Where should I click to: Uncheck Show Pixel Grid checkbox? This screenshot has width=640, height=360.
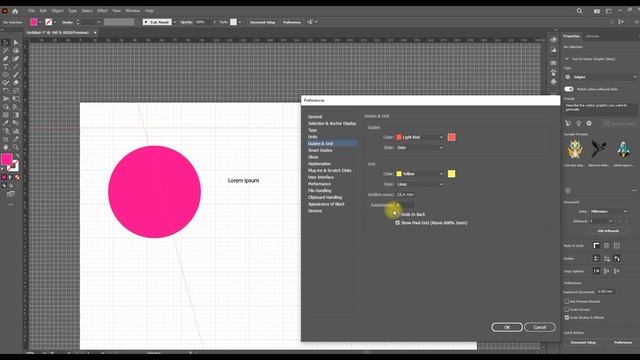point(397,223)
